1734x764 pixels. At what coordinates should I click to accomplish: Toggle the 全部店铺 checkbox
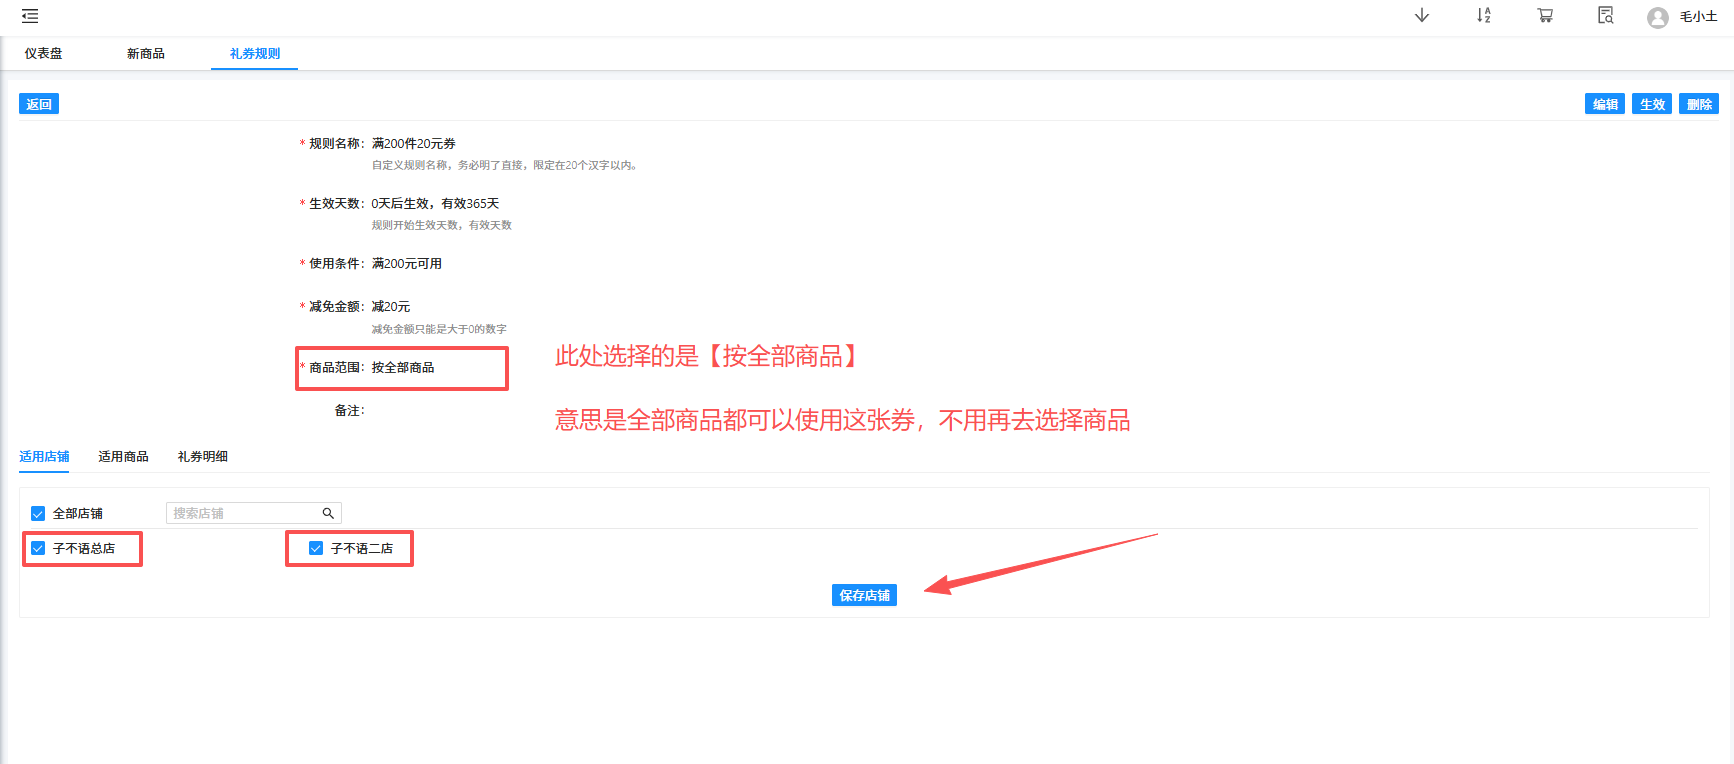[38, 514]
